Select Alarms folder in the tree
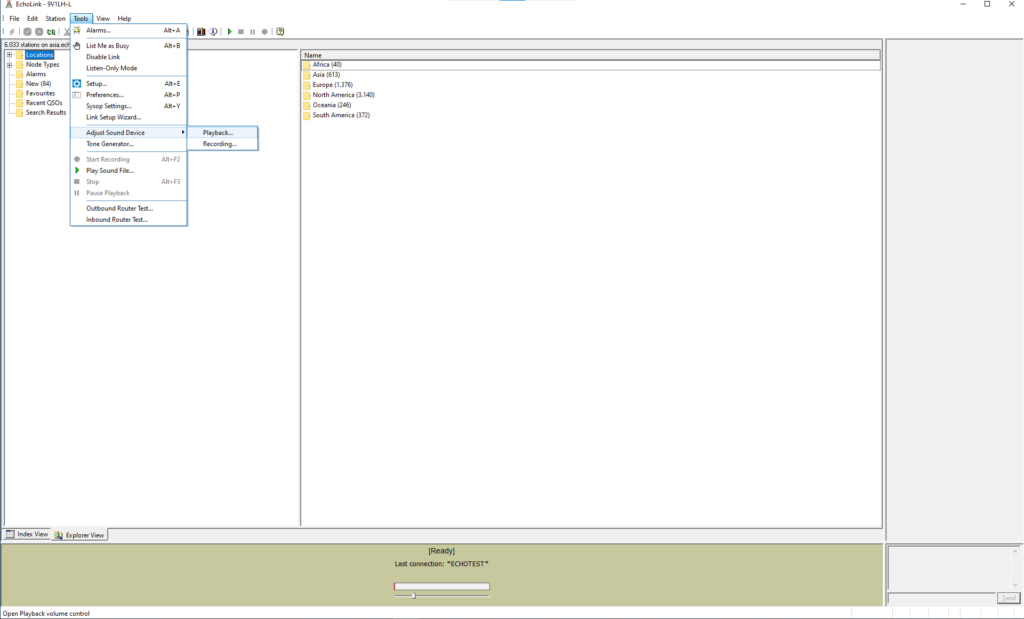Viewport: 1024px width, 619px height. [36, 74]
